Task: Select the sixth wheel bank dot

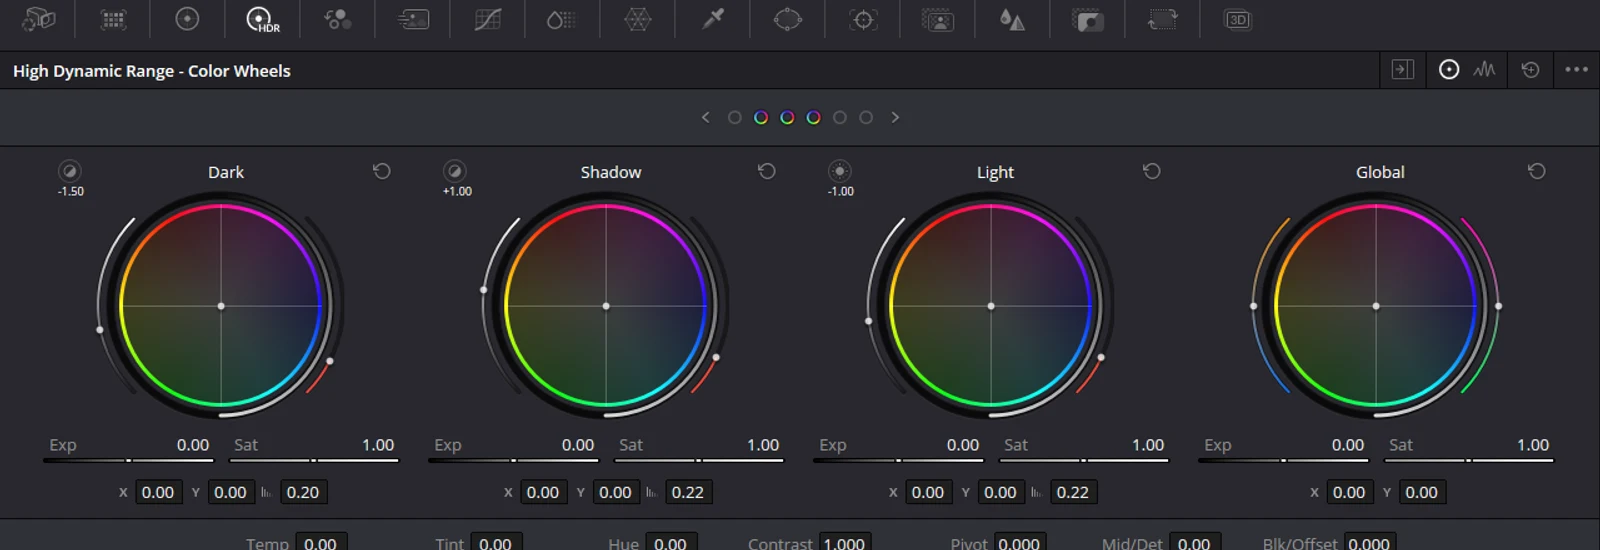Action: 866,117
